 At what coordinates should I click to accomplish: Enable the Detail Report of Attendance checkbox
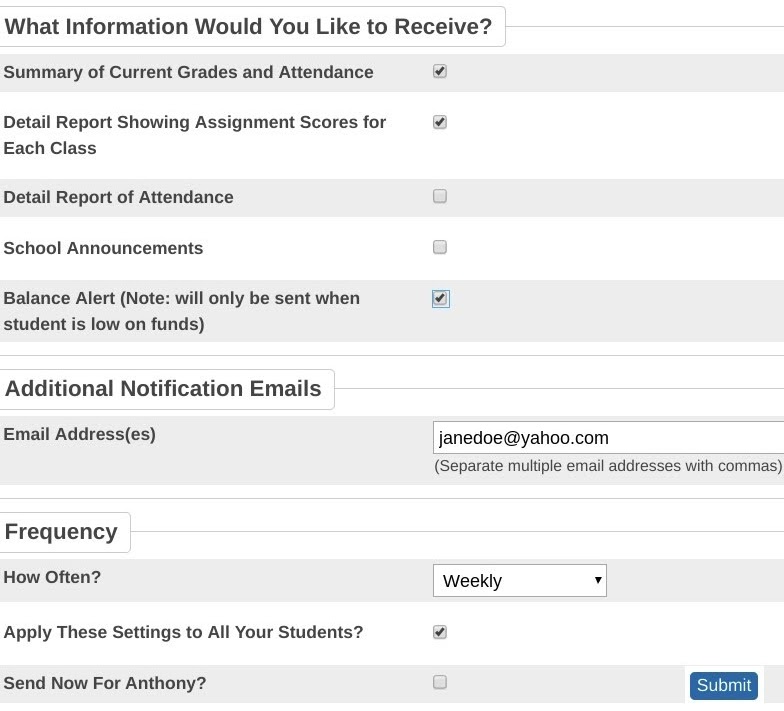click(440, 196)
